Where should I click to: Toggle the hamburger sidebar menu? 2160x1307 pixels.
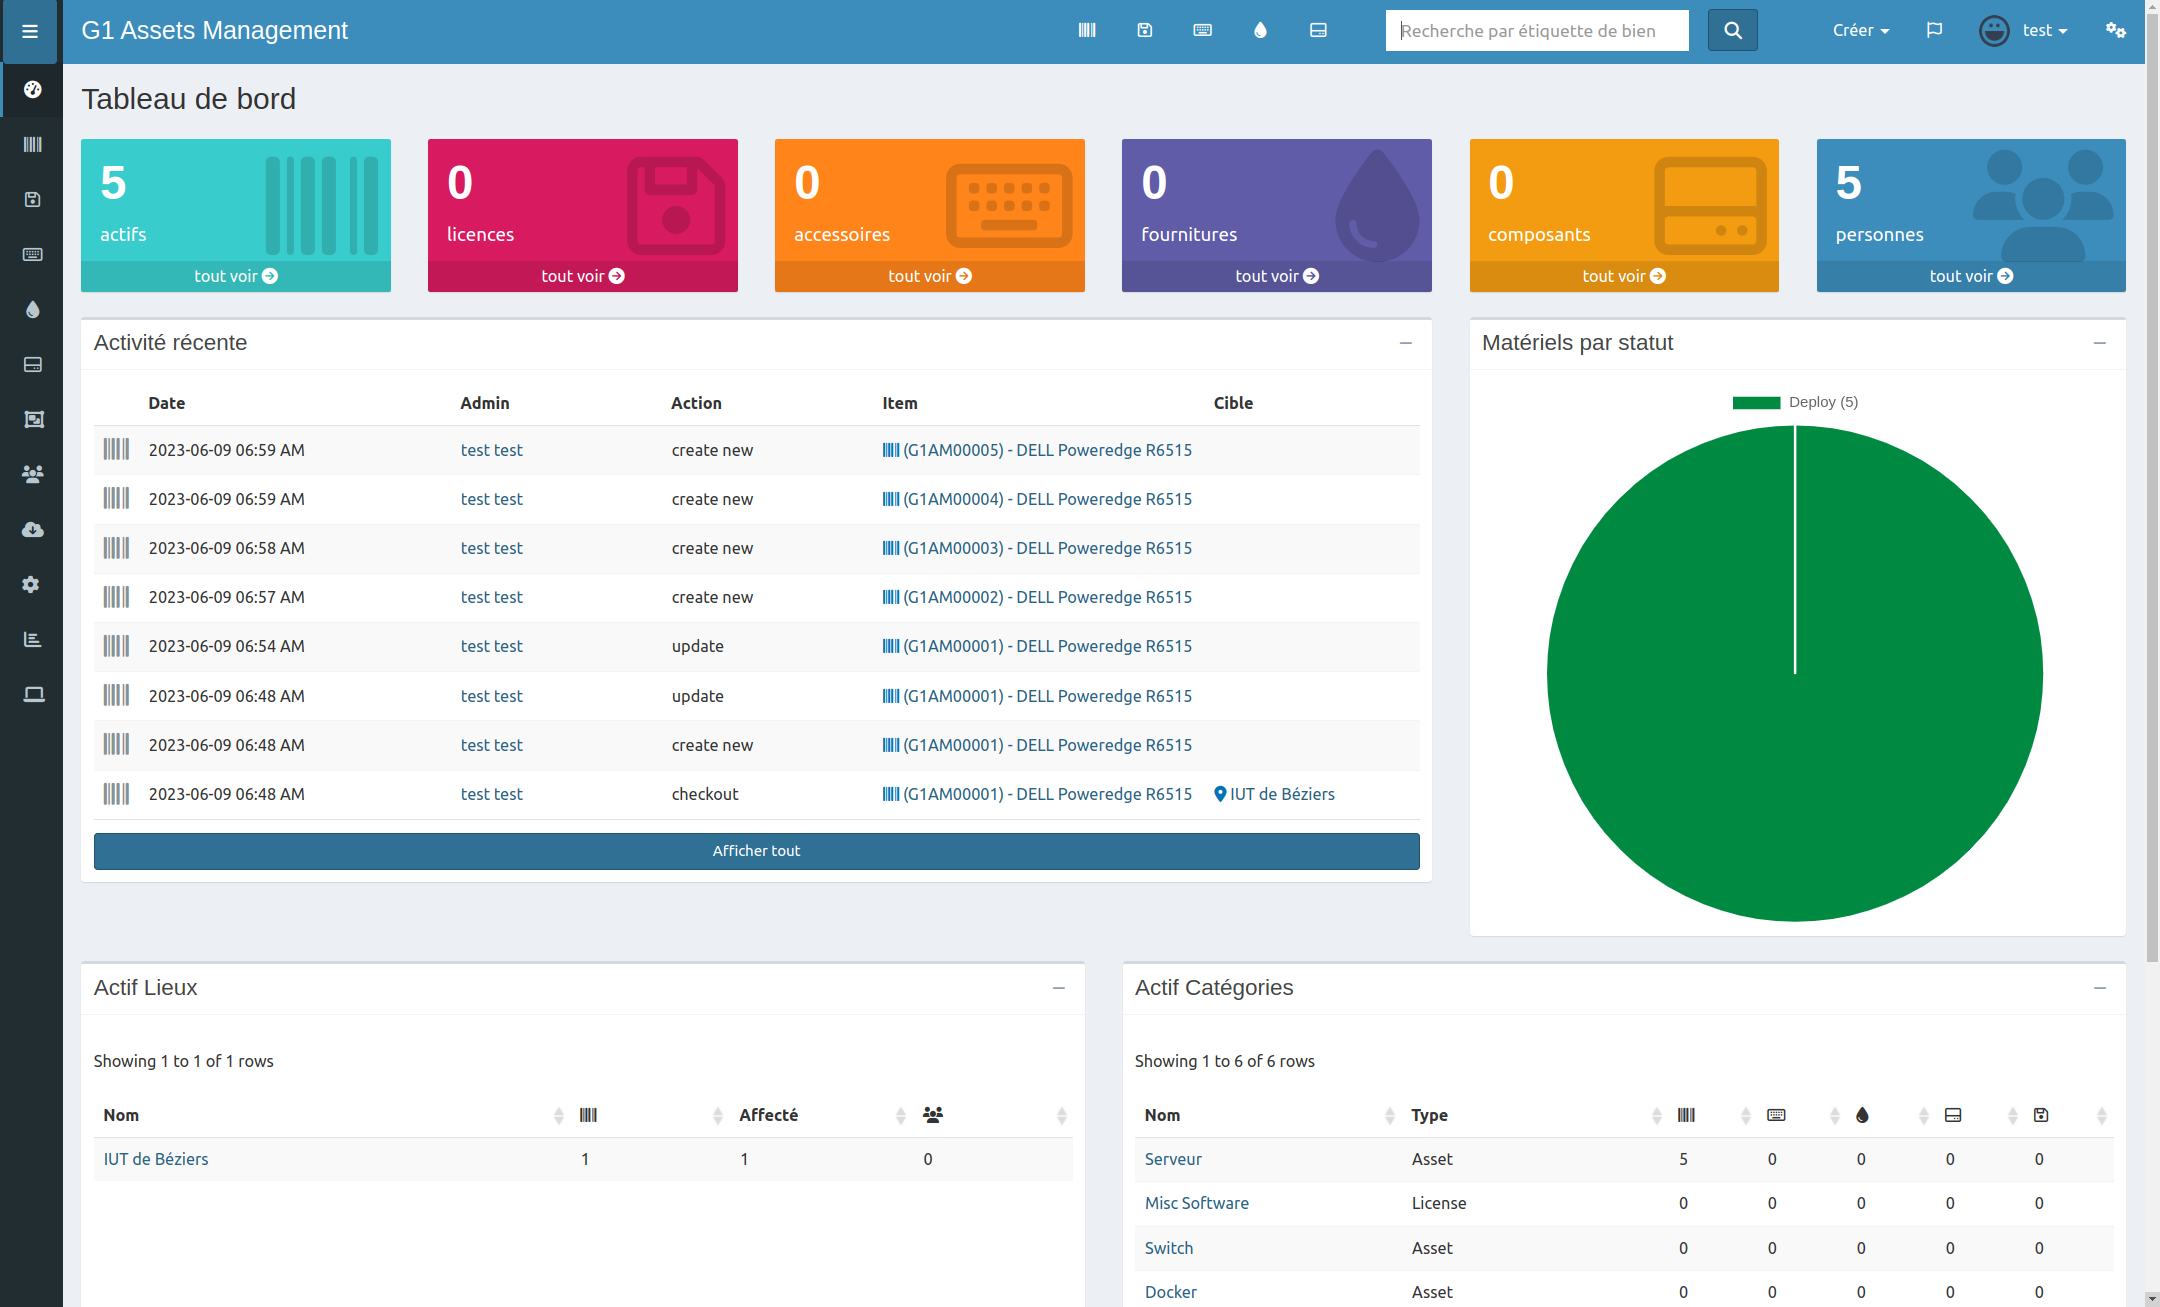30,31
